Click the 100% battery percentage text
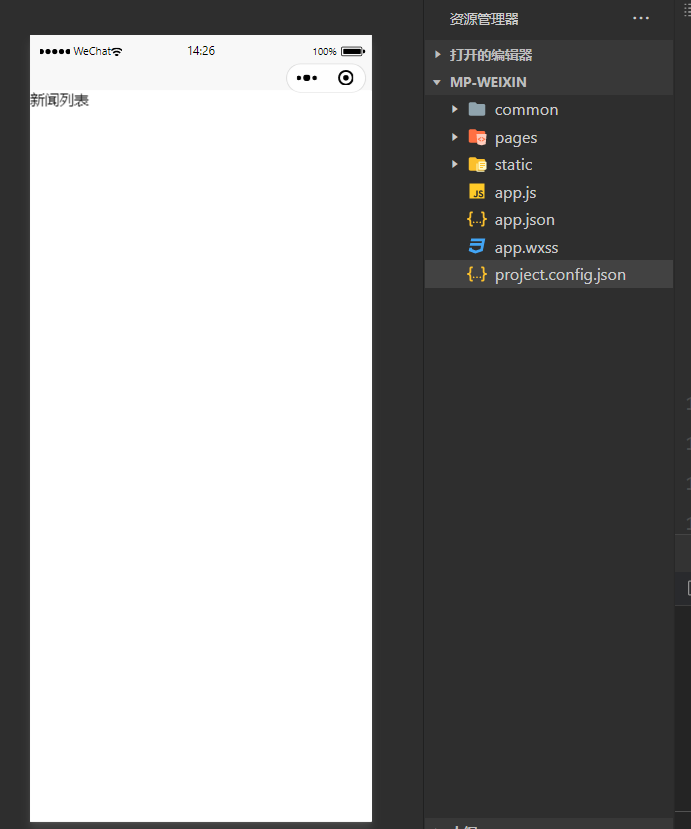The height and width of the screenshot is (829, 691). [x=325, y=51]
